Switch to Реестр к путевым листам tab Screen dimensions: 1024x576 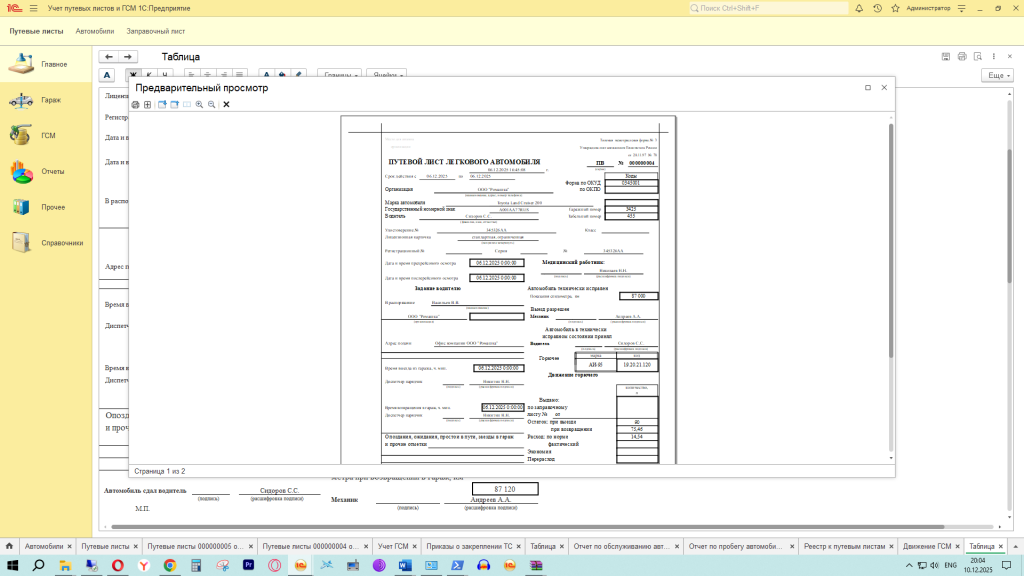pos(844,546)
